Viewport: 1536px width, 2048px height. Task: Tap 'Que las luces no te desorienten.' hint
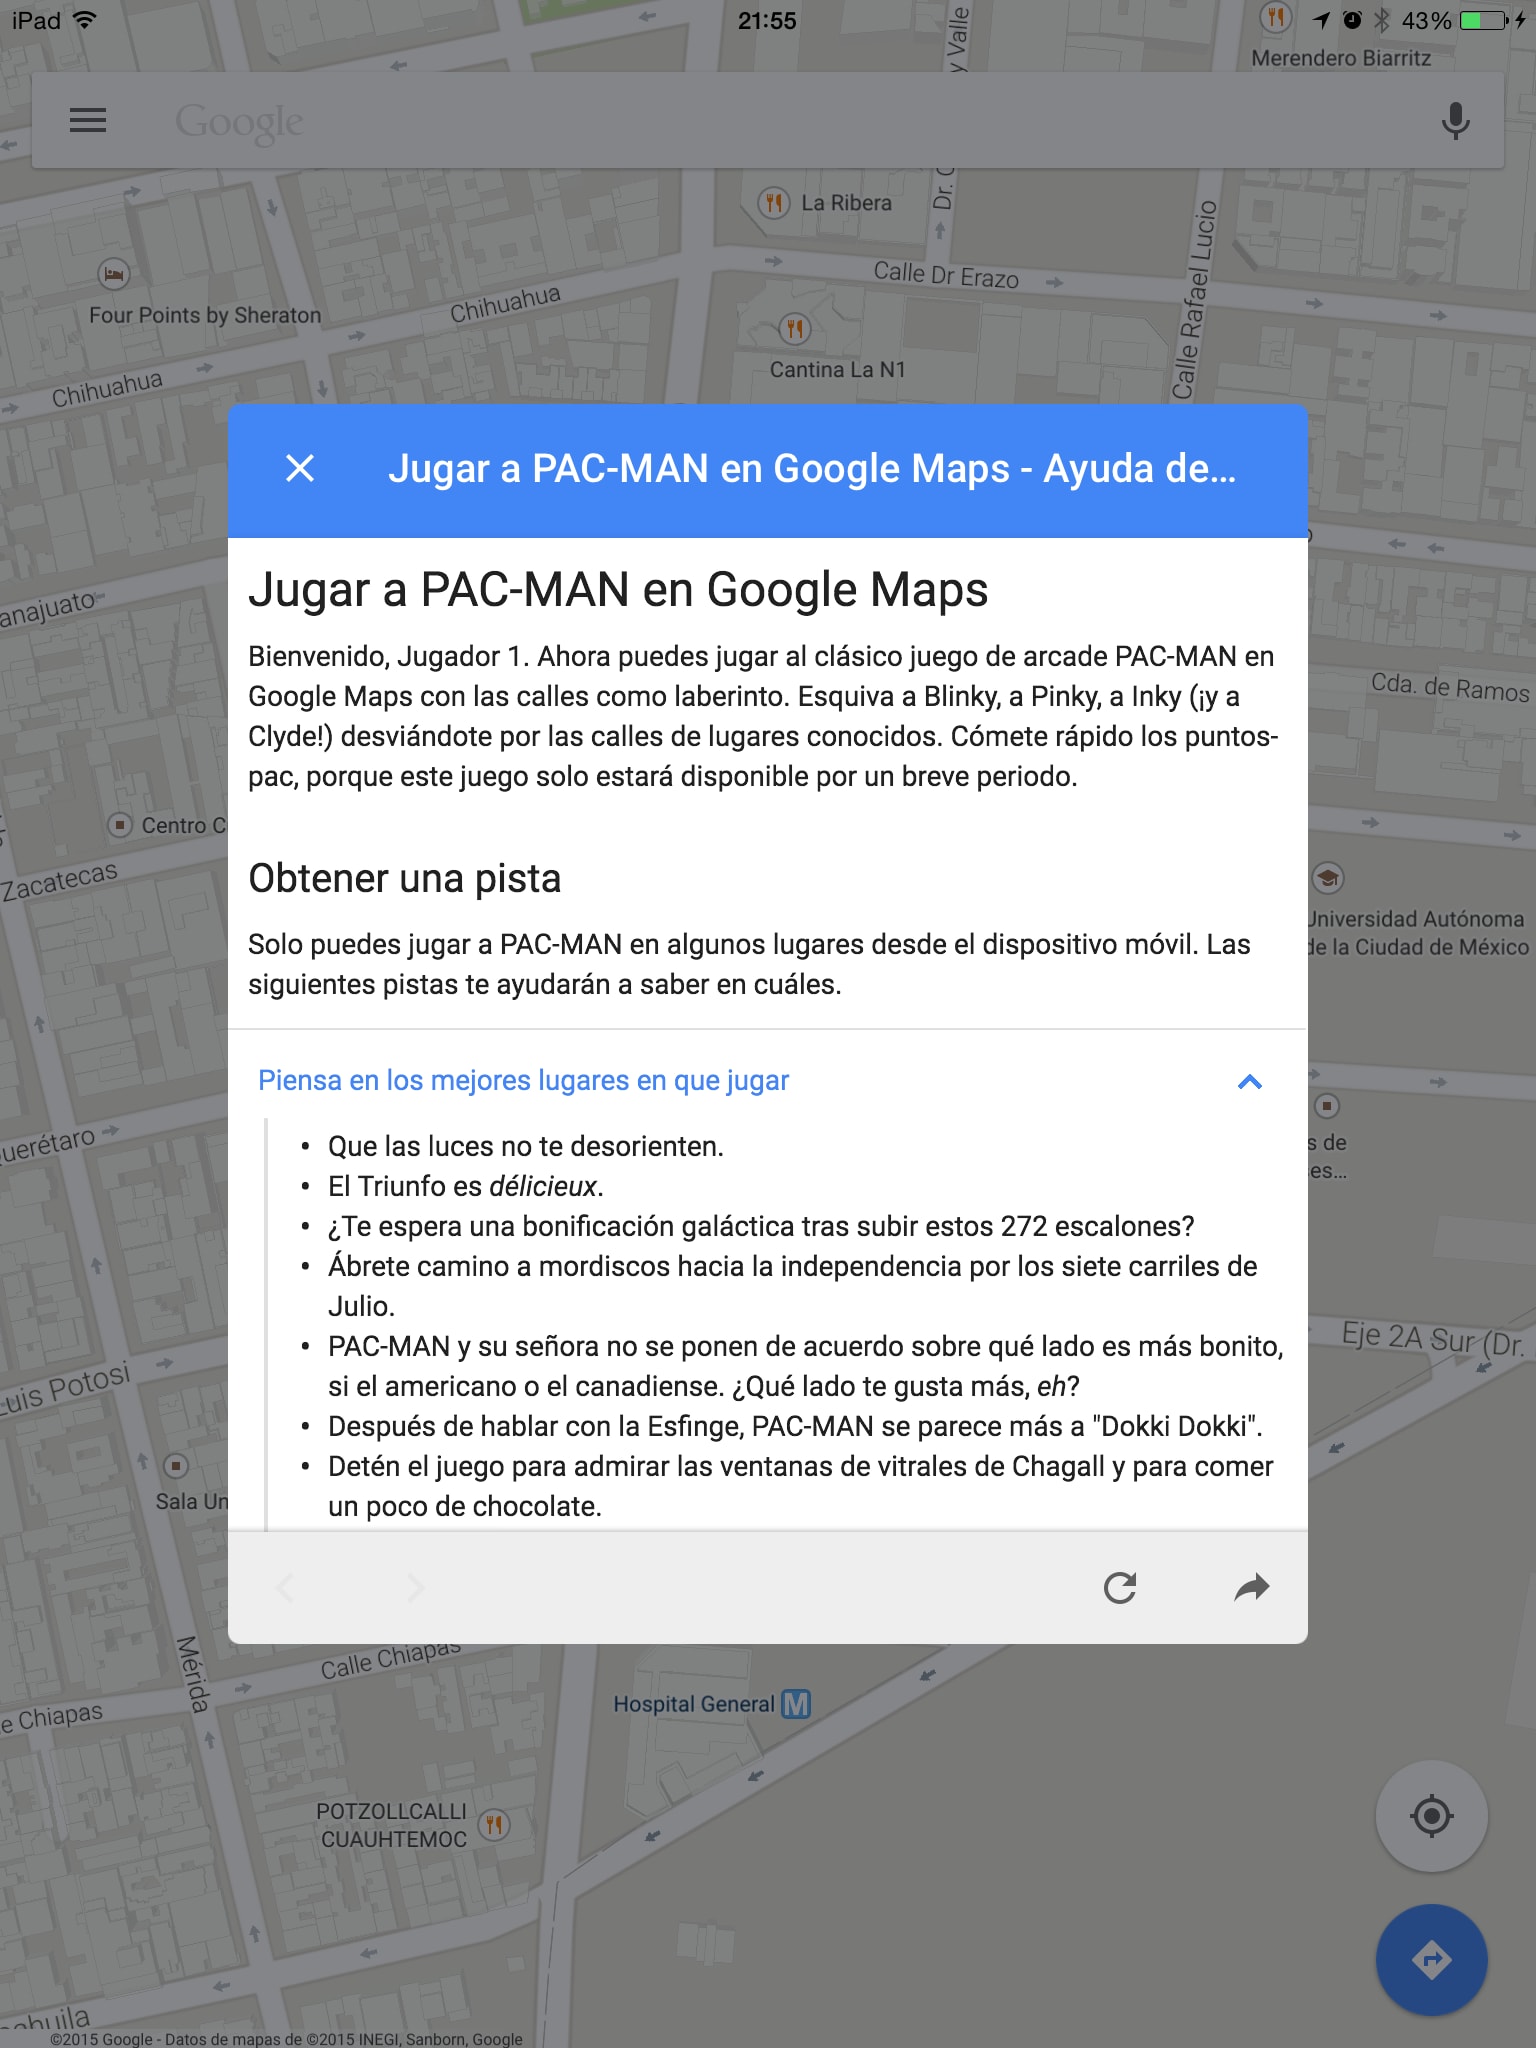point(525,1146)
